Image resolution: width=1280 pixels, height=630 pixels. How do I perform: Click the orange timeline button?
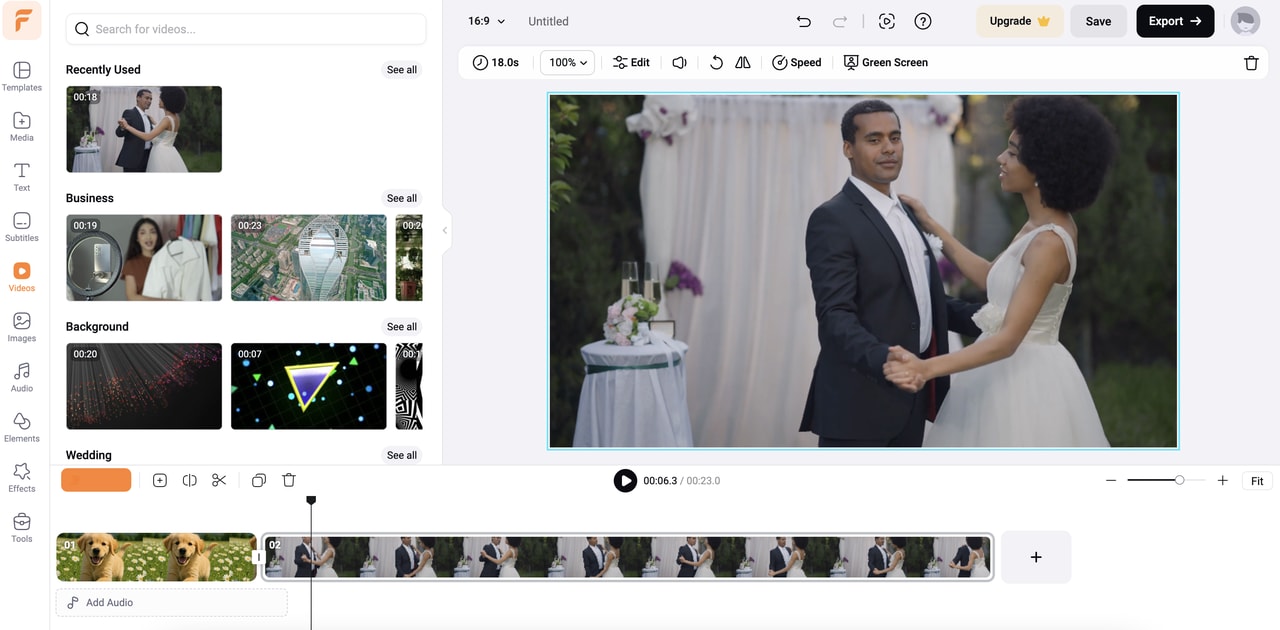tap(96, 480)
